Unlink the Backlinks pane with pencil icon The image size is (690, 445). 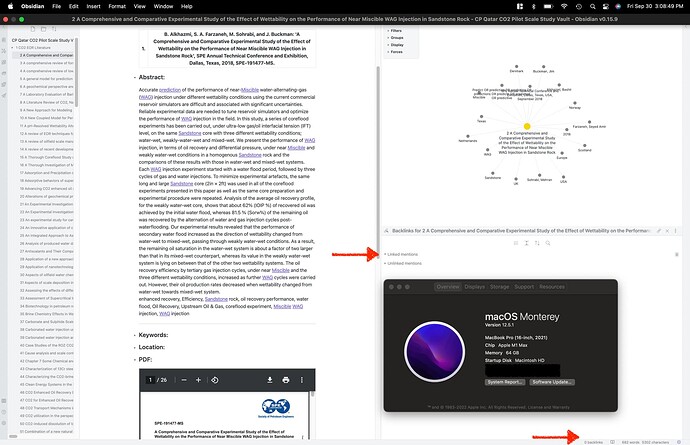(x=659, y=231)
